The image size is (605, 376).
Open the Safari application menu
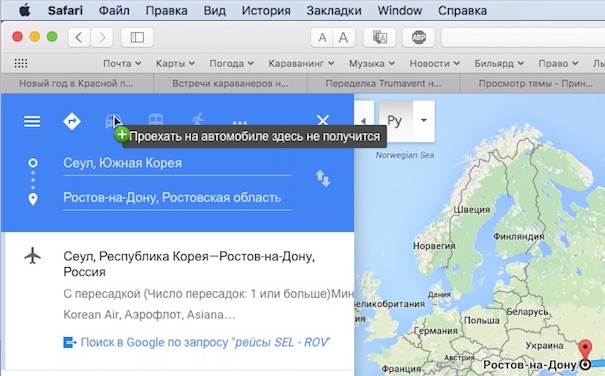(65, 10)
